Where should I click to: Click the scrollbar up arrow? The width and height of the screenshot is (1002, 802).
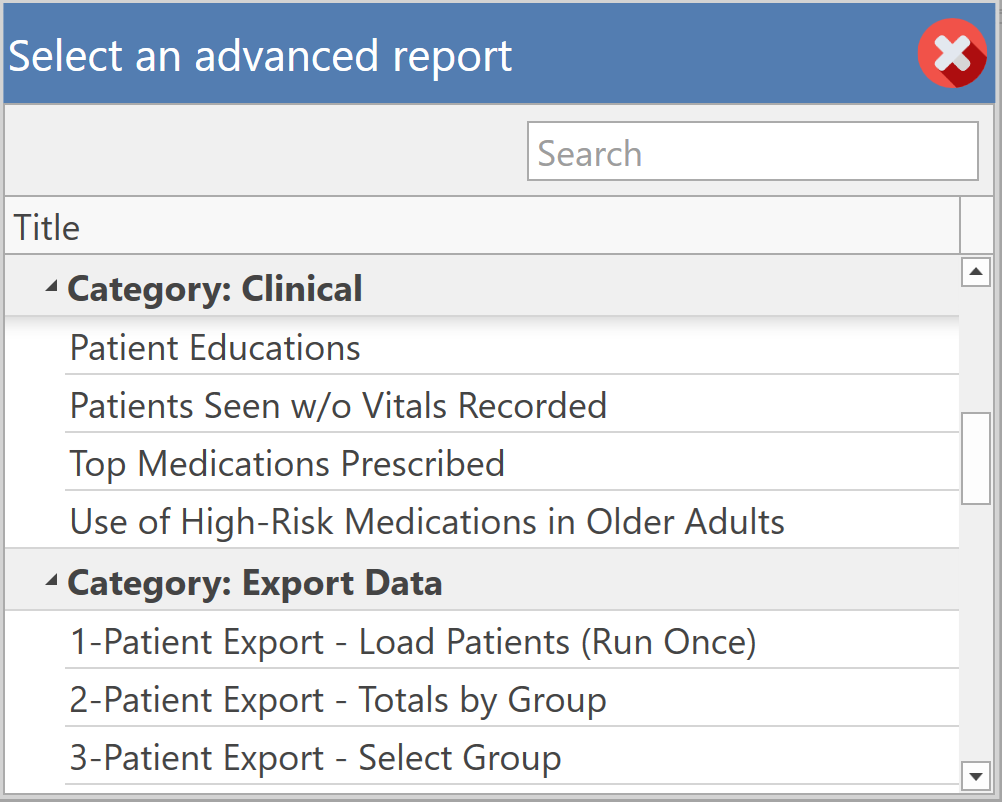click(975, 271)
